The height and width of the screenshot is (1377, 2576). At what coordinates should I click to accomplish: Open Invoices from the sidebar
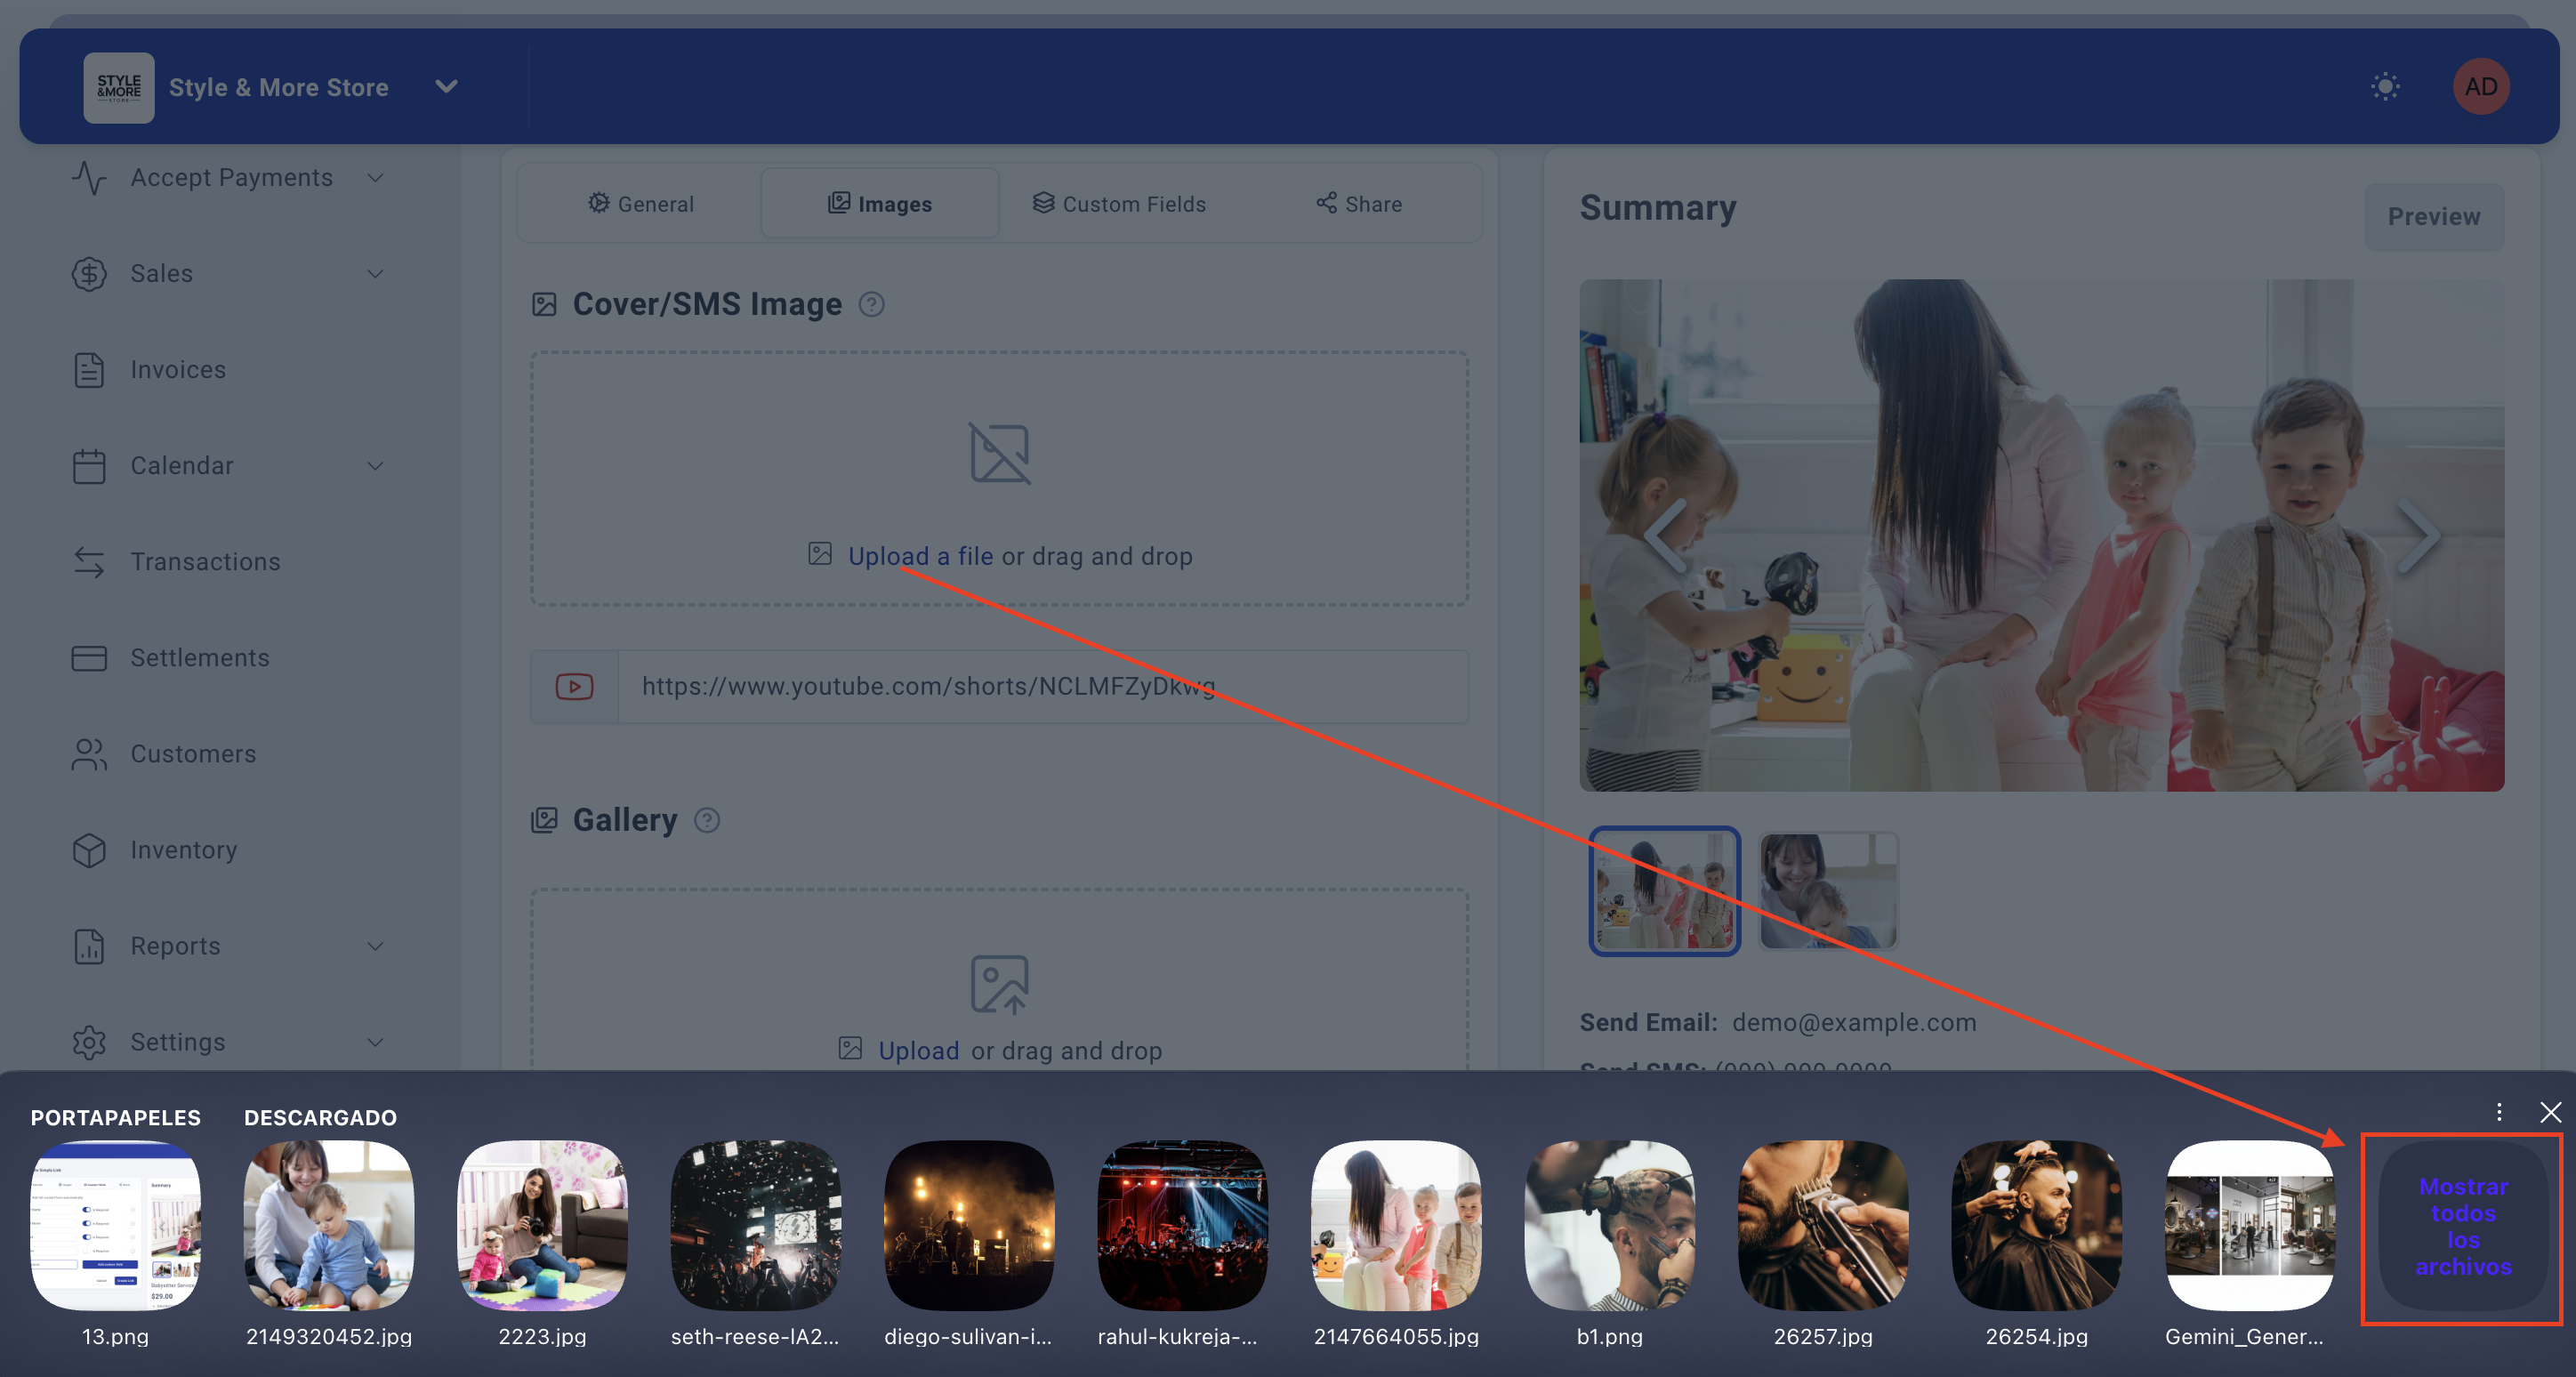point(178,370)
